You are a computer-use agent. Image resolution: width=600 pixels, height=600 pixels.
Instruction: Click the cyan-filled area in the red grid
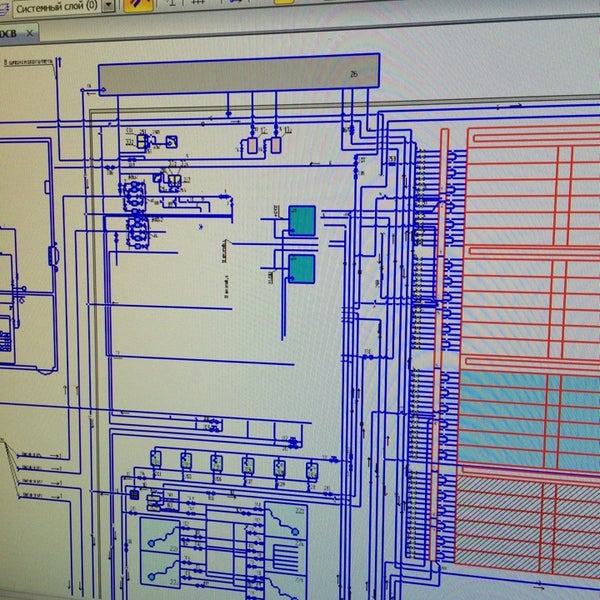[x=505, y=415]
